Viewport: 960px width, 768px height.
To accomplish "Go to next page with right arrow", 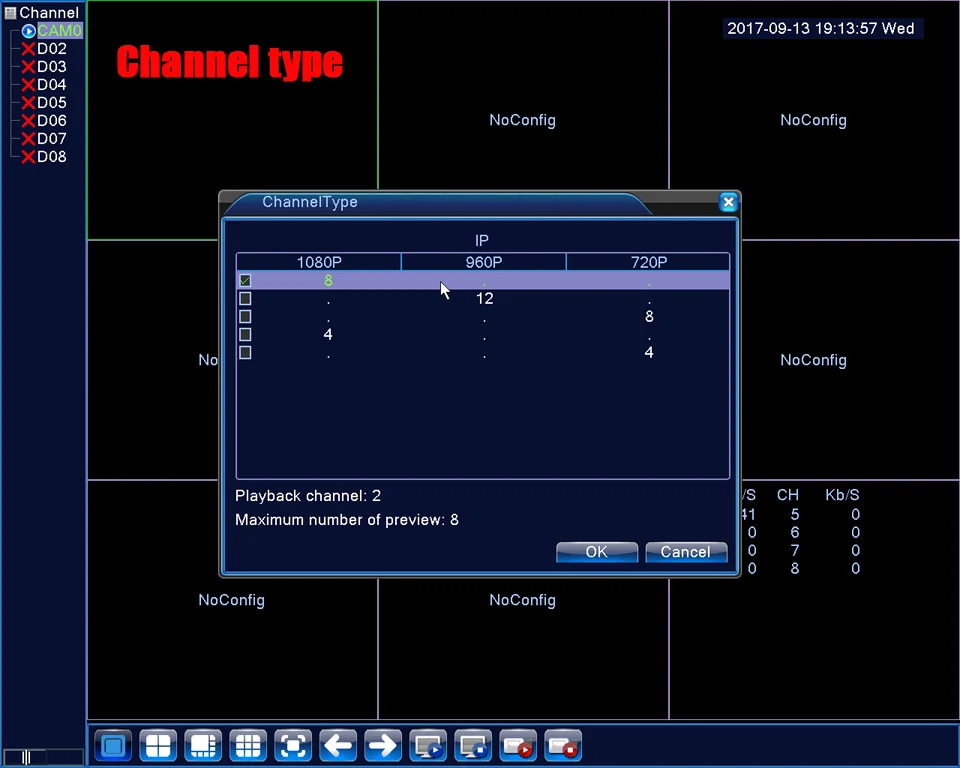I will click(x=383, y=745).
